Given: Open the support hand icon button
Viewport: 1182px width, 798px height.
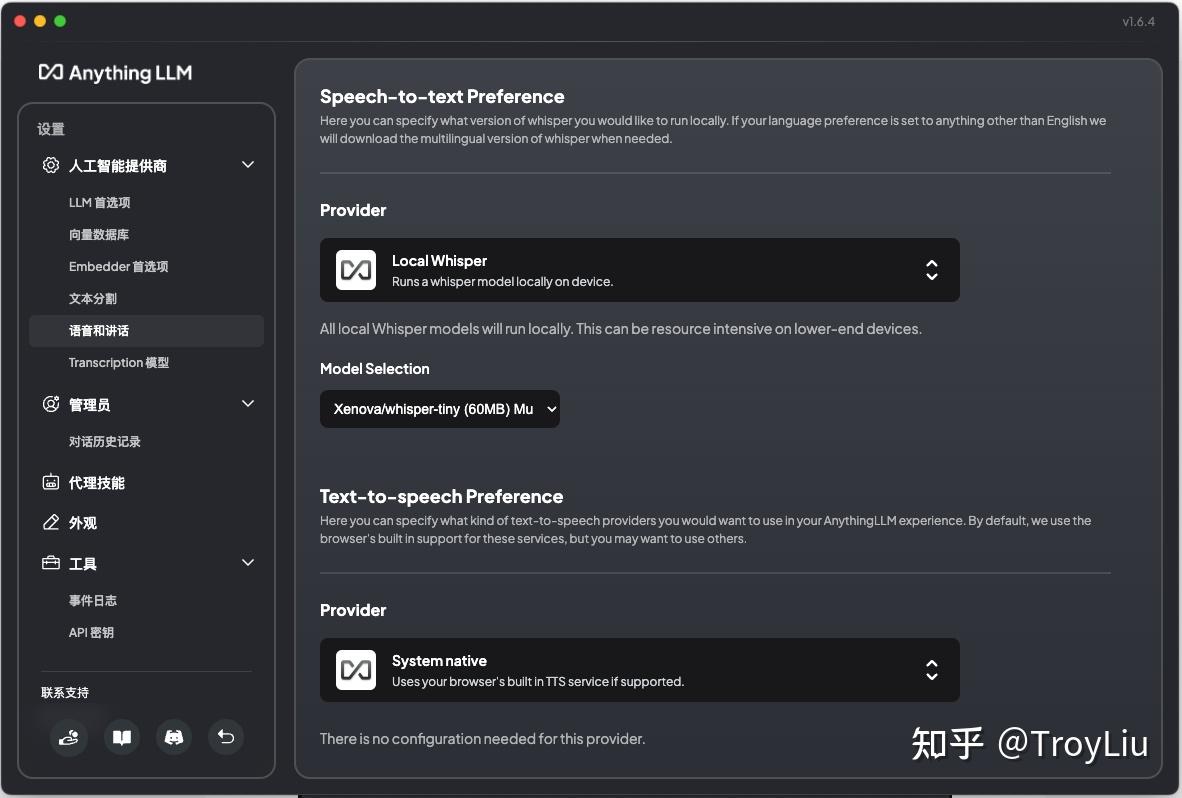Looking at the screenshot, I should 69,737.
